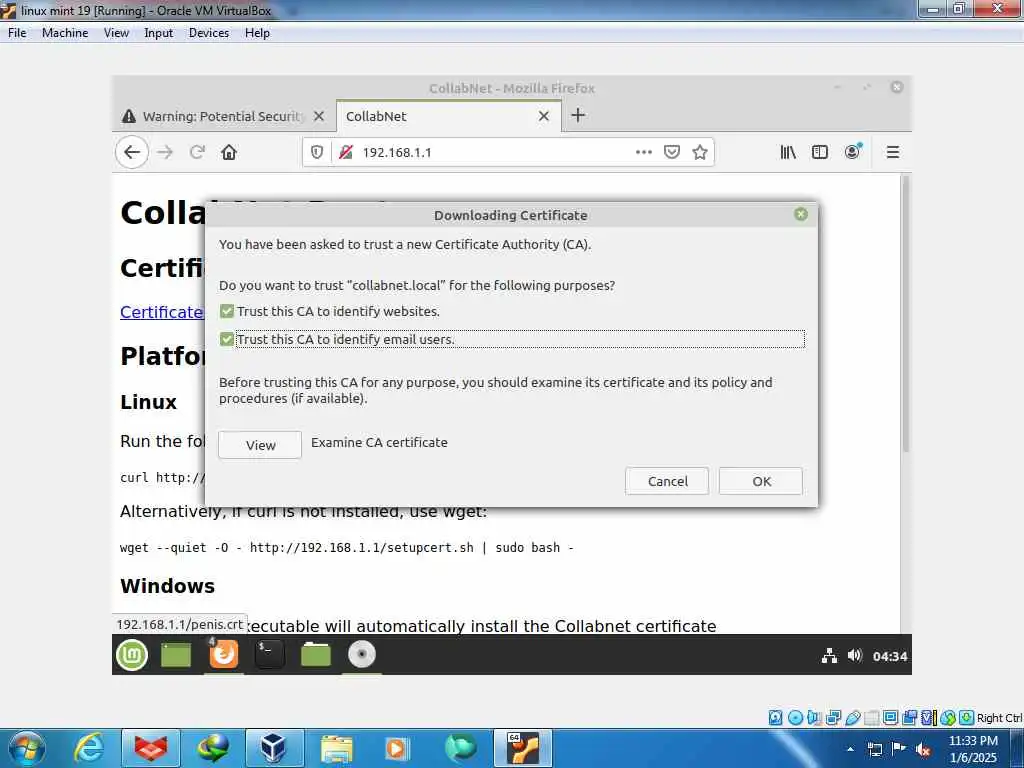The width and height of the screenshot is (1024, 768).
Task: Open VirtualBox Devices menu
Action: (x=209, y=33)
